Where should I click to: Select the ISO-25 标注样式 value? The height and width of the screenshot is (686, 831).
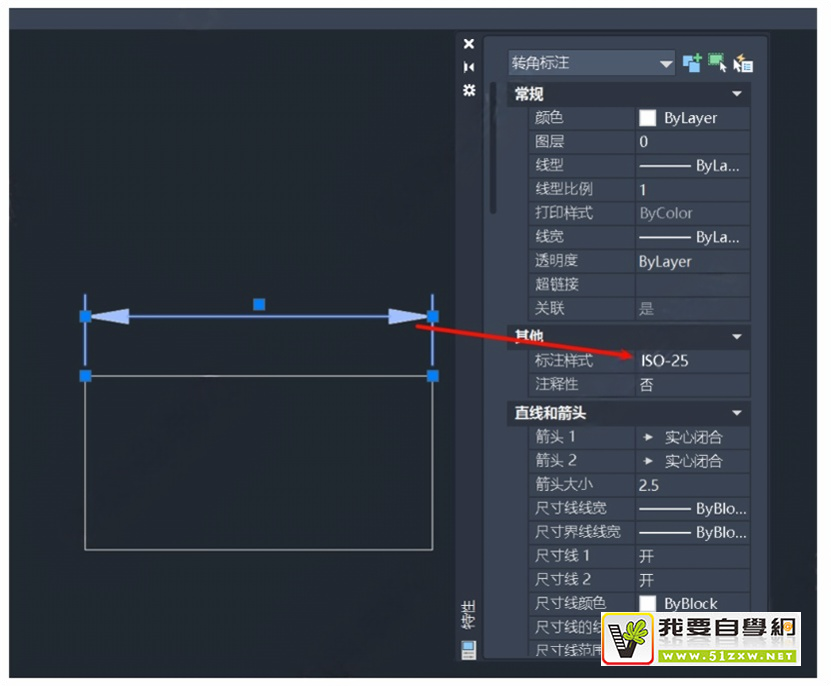point(692,361)
